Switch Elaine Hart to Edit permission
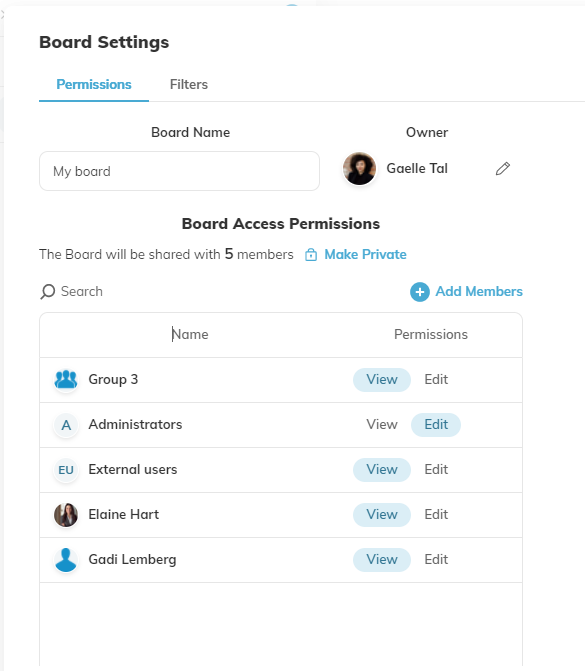 [x=436, y=514]
